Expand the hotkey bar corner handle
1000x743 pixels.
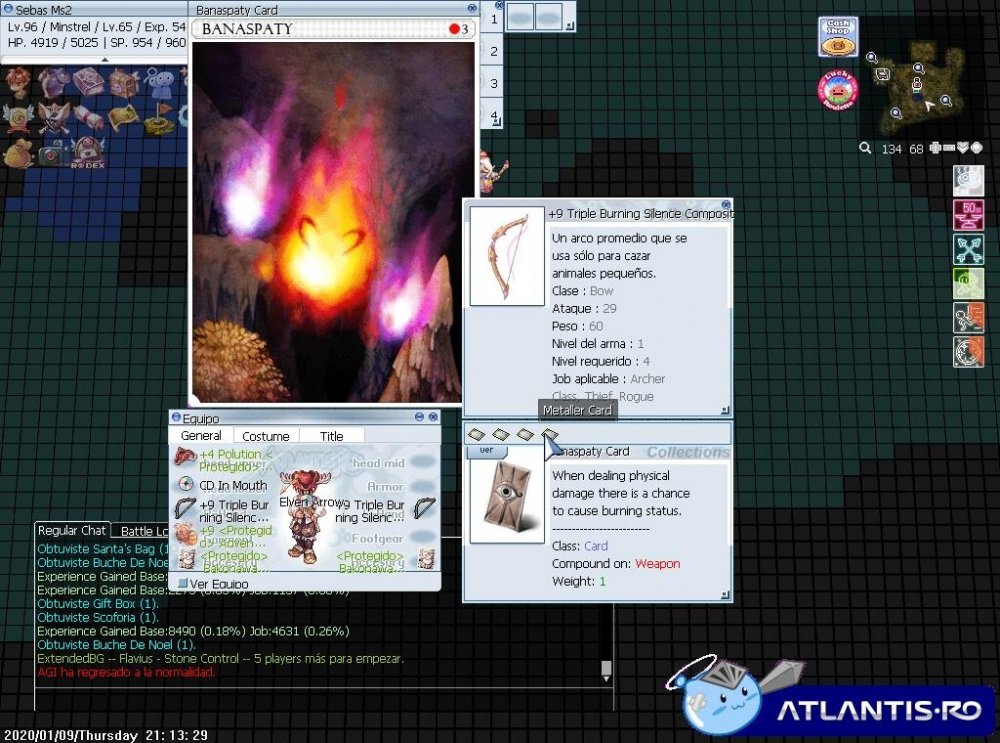[569, 26]
